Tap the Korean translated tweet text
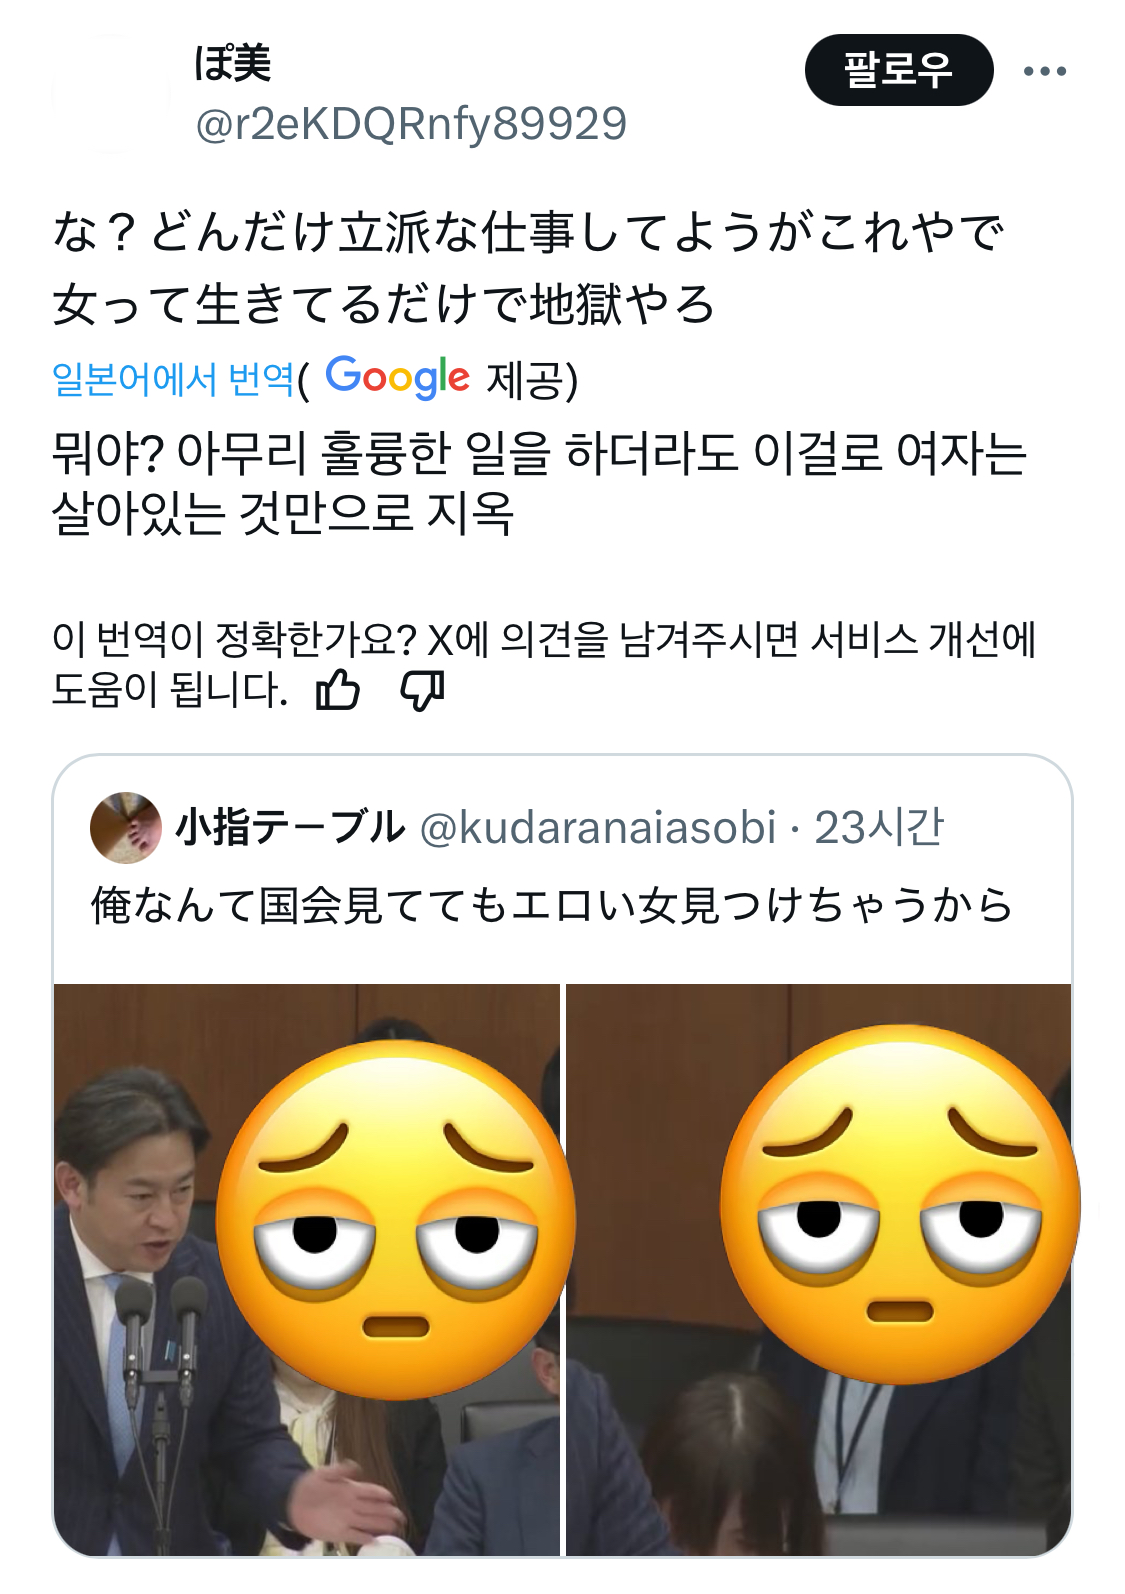1125x1594 pixels. (540, 484)
